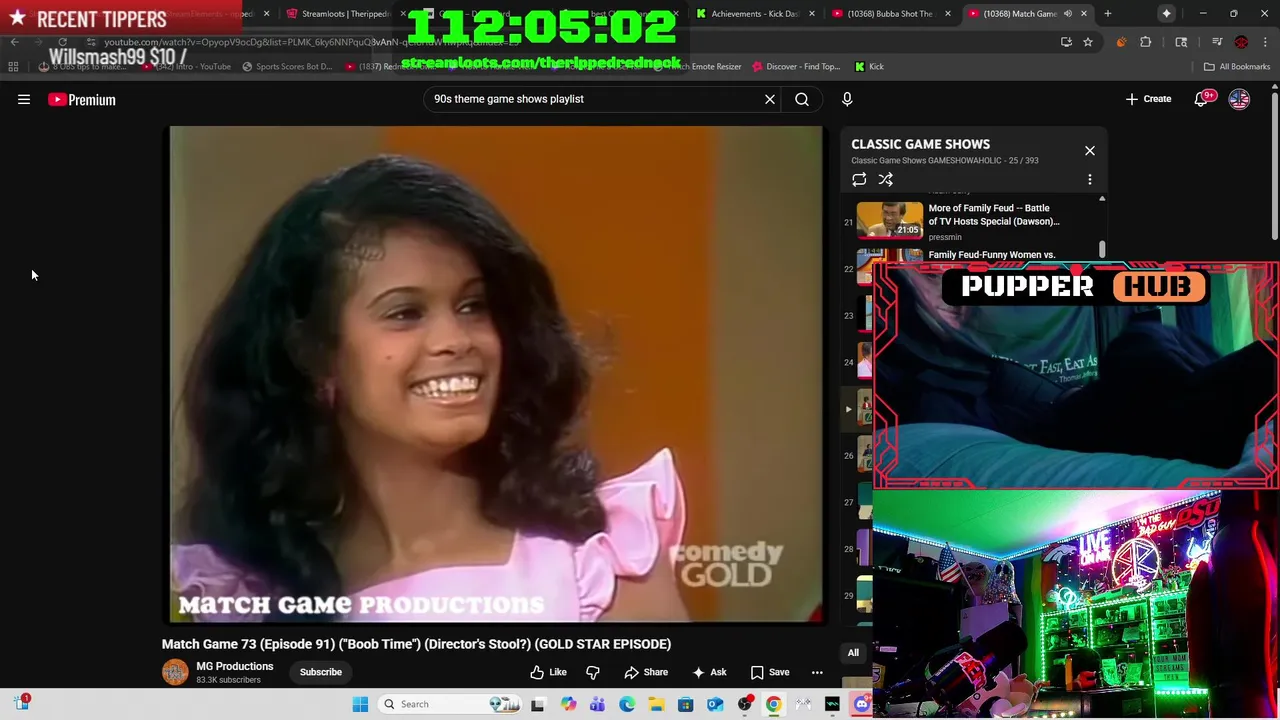Open Outlook from the taskbar
The image size is (1280, 720).
coord(715,704)
